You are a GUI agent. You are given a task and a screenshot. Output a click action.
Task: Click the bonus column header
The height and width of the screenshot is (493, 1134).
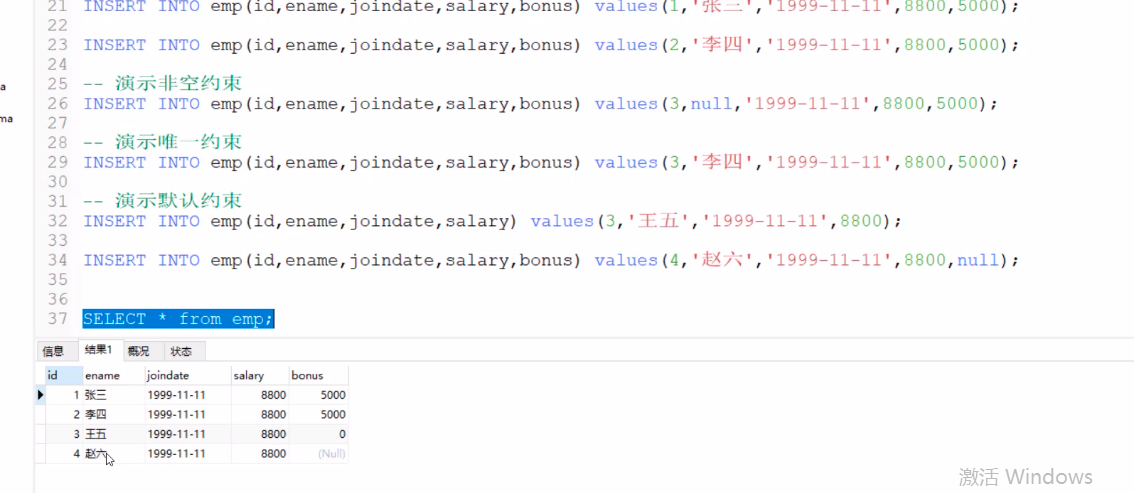pyautogui.click(x=319, y=375)
